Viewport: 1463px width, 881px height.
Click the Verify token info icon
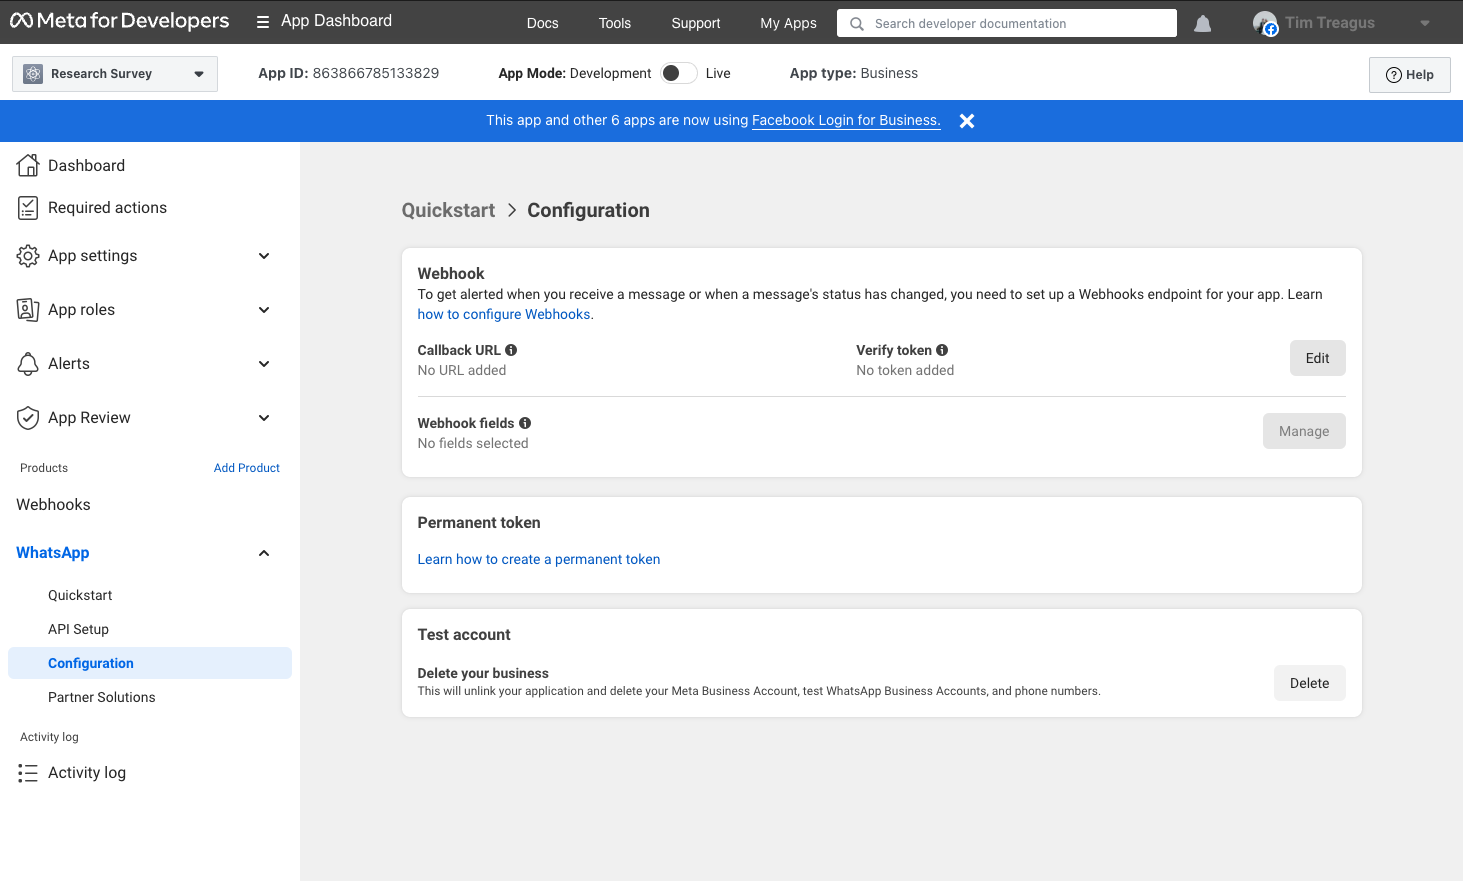[942, 350]
